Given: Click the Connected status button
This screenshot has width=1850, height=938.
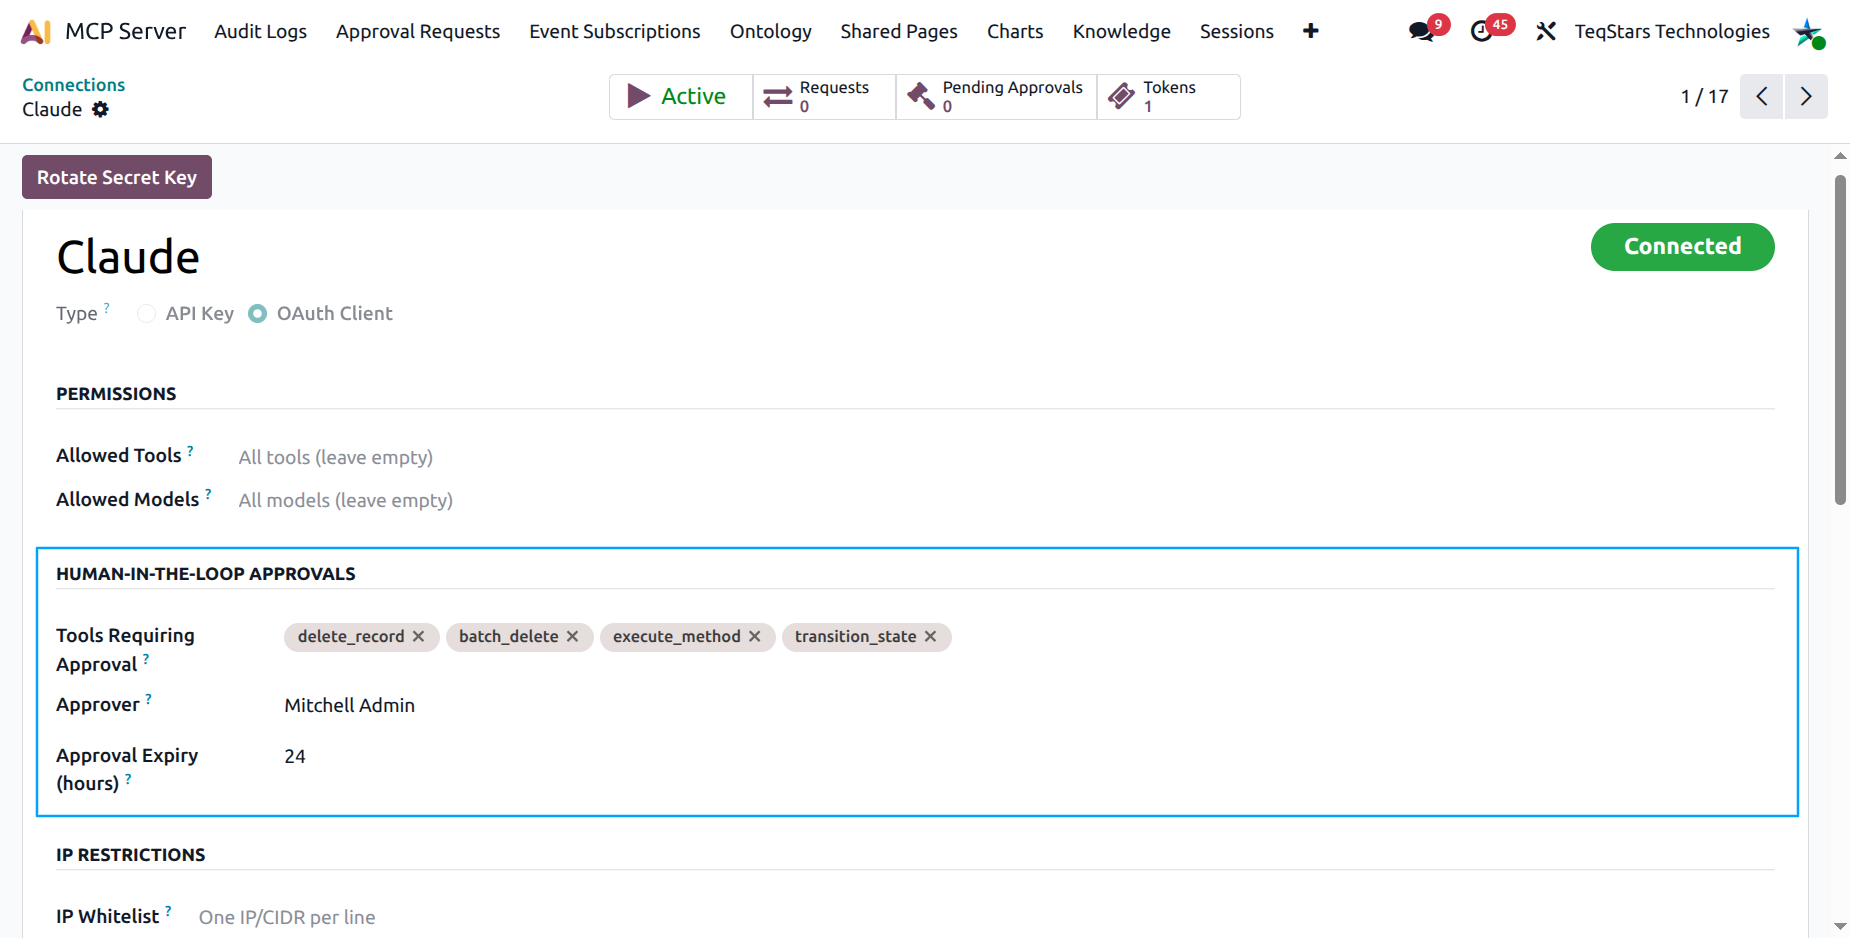Looking at the screenshot, I should (x=1682, y=247).
